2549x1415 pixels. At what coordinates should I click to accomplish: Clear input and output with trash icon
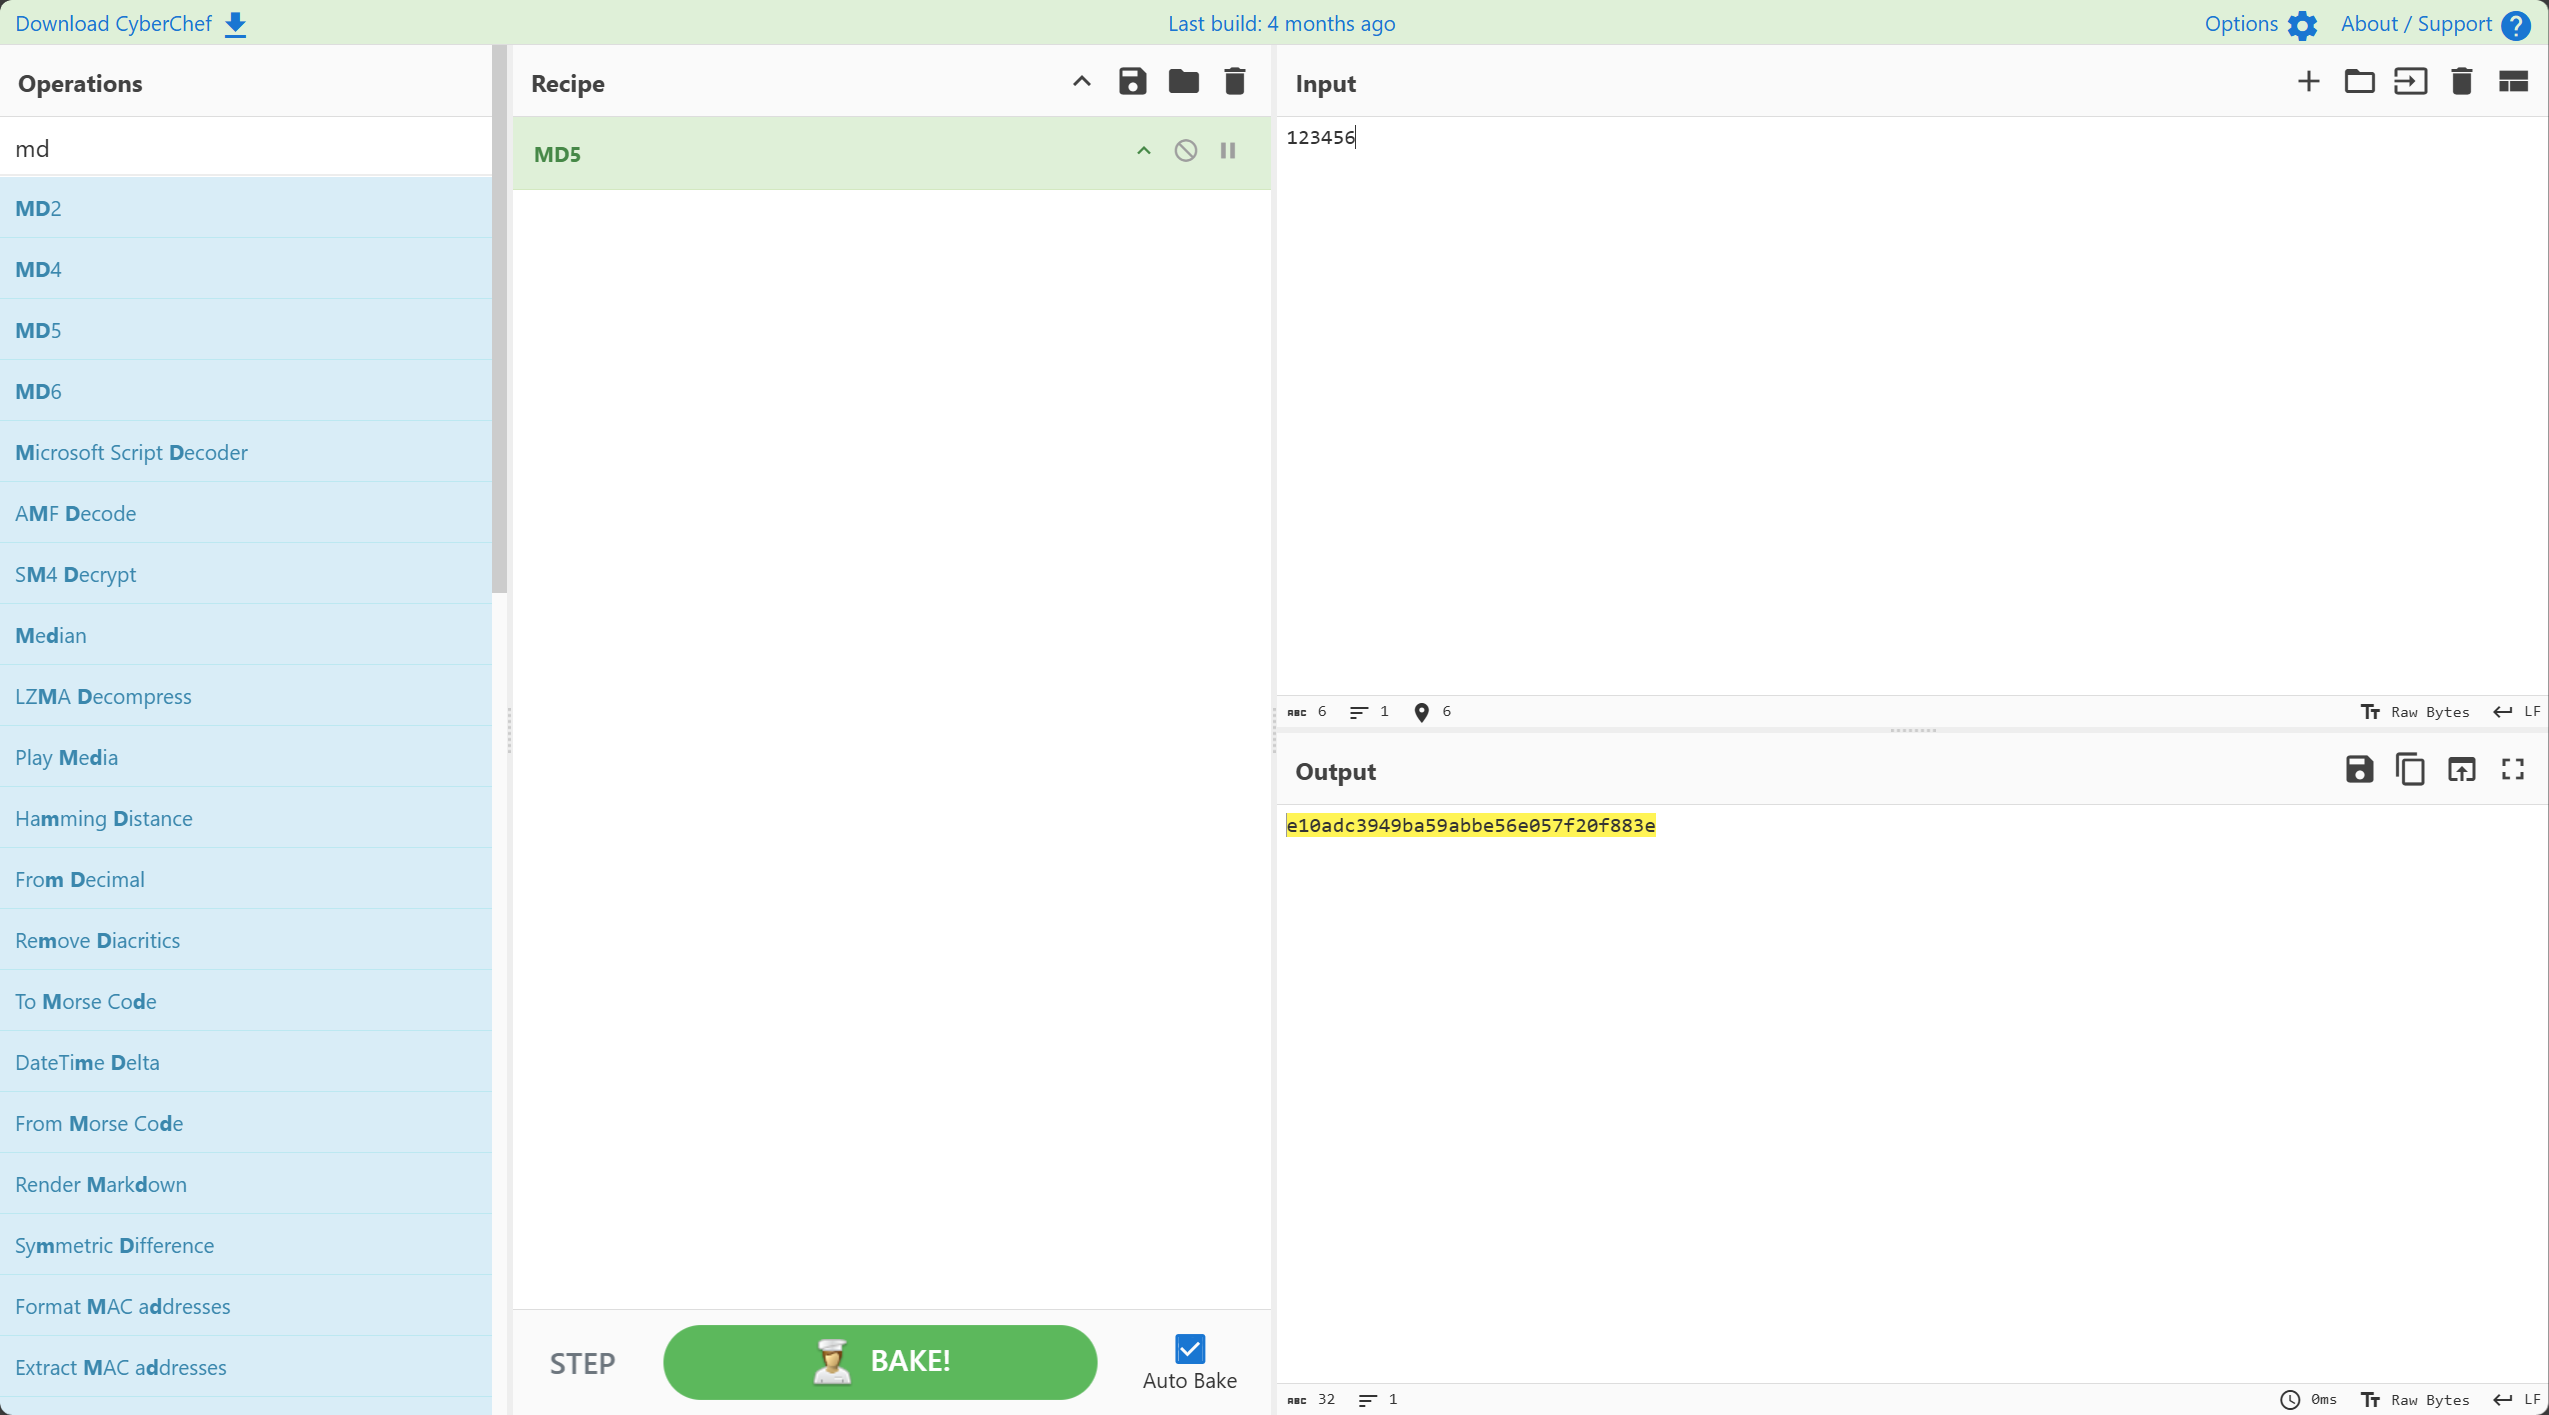pyautogui.click(x=2462, y=82)
